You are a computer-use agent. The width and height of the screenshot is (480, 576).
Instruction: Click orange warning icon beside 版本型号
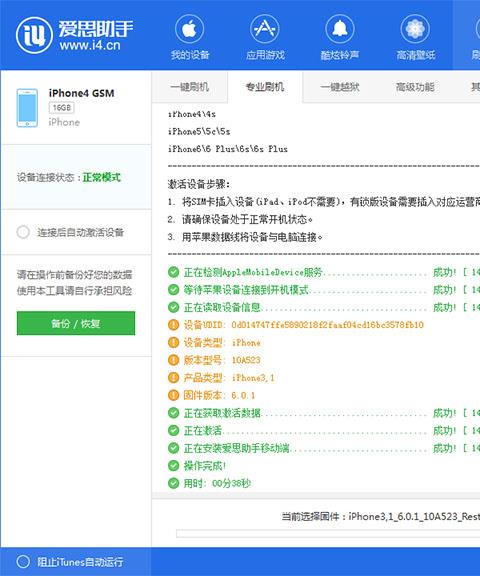(173, 360)
